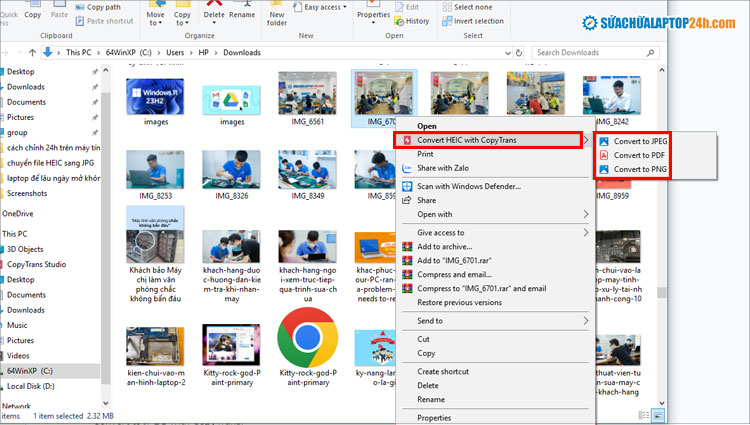Screen dimensions: 750x425
Task: Click the Edit ribbon icon
Action: 399,7
